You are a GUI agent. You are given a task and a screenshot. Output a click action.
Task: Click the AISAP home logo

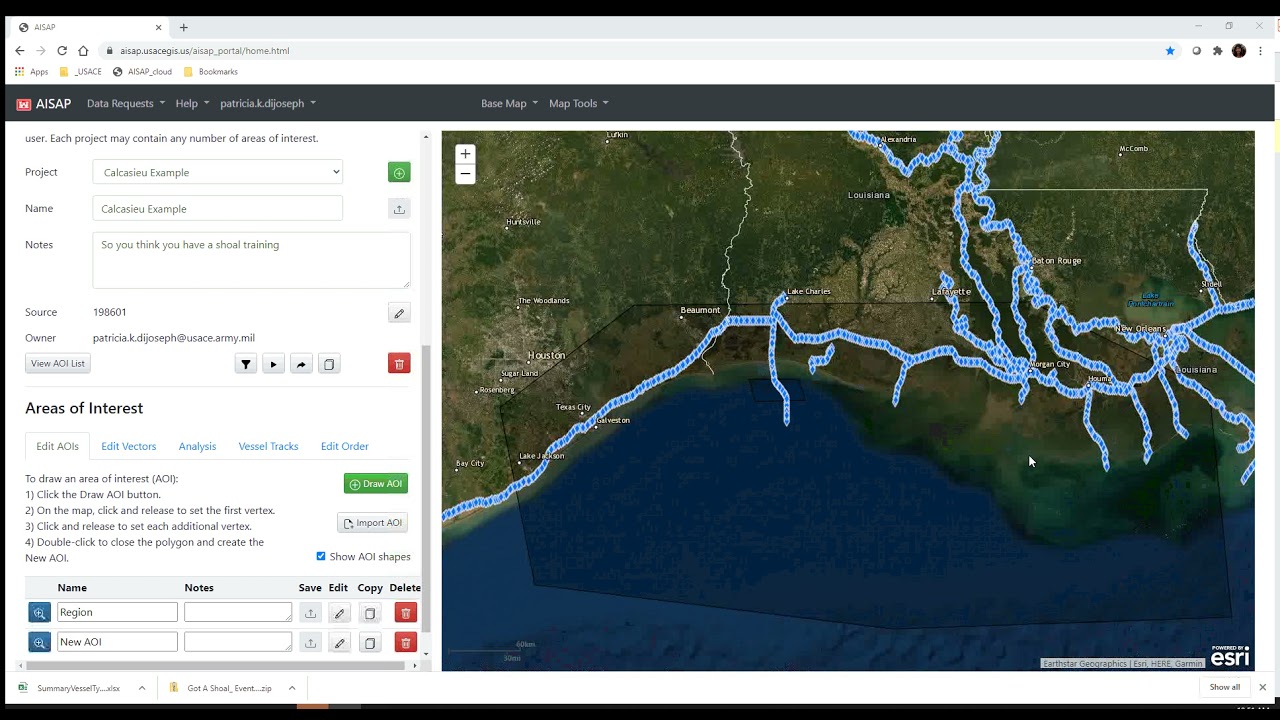tap(43, 103)
